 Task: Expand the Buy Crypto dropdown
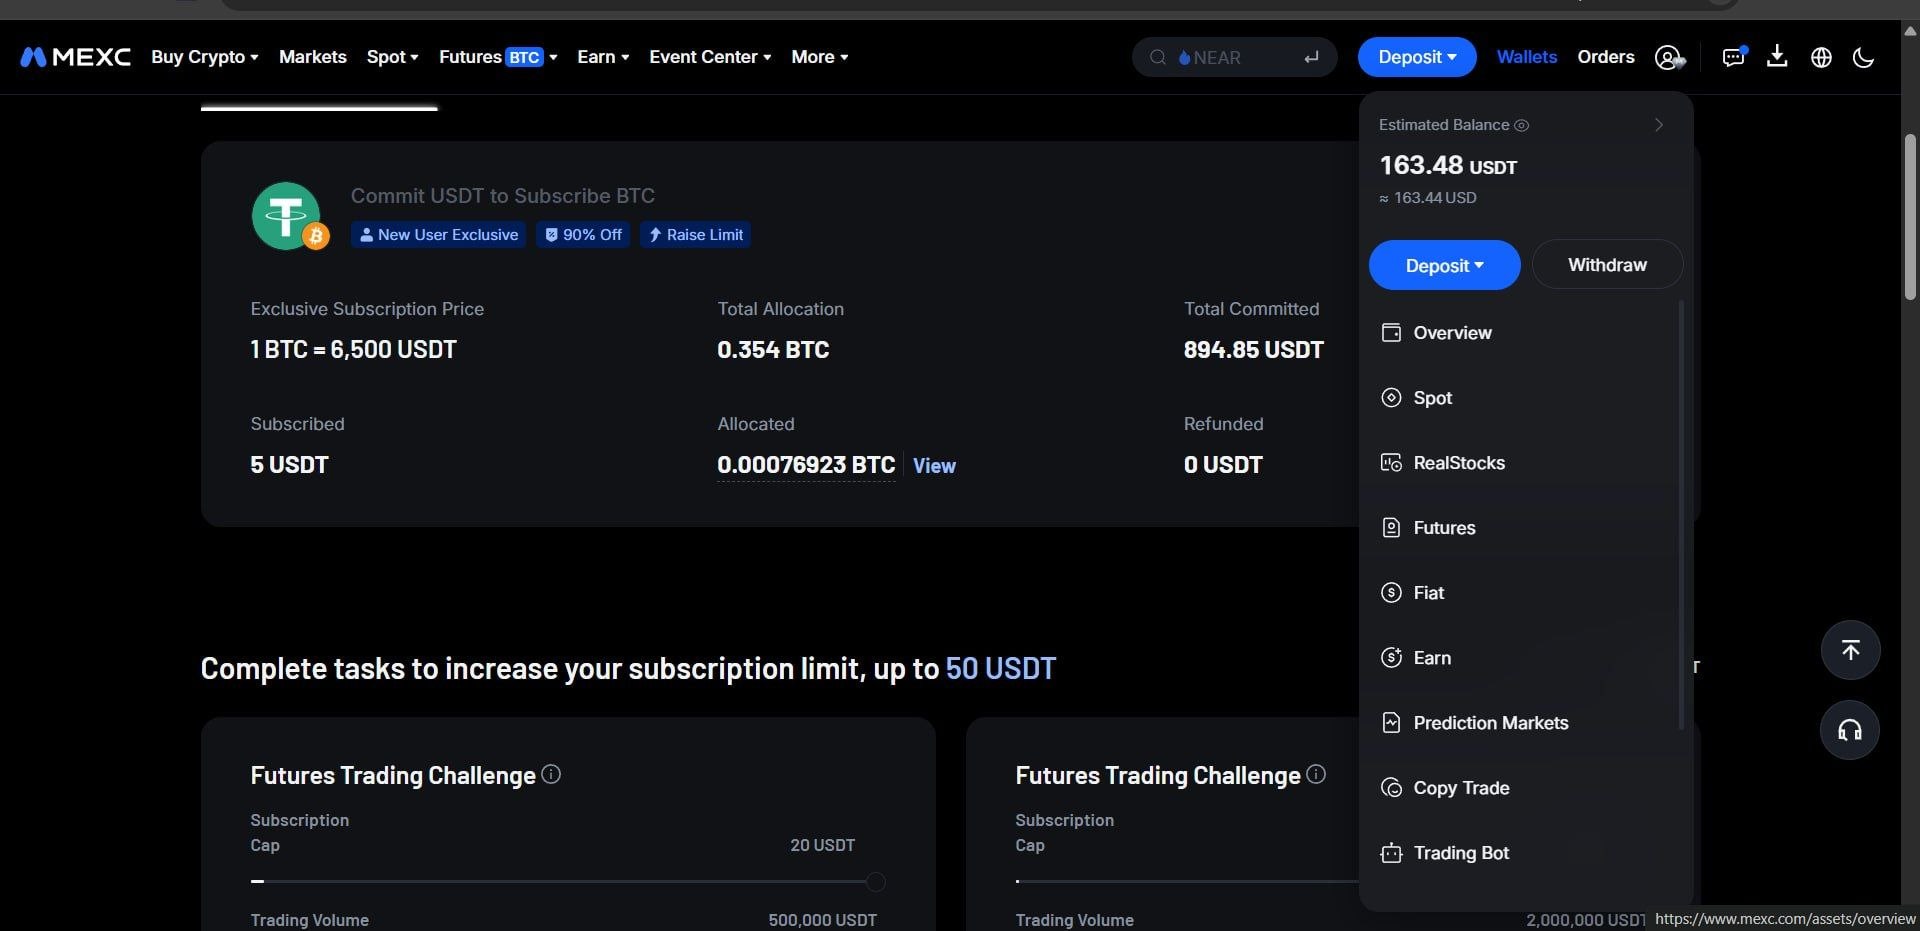pyautogui.click(x=204, y=57)
